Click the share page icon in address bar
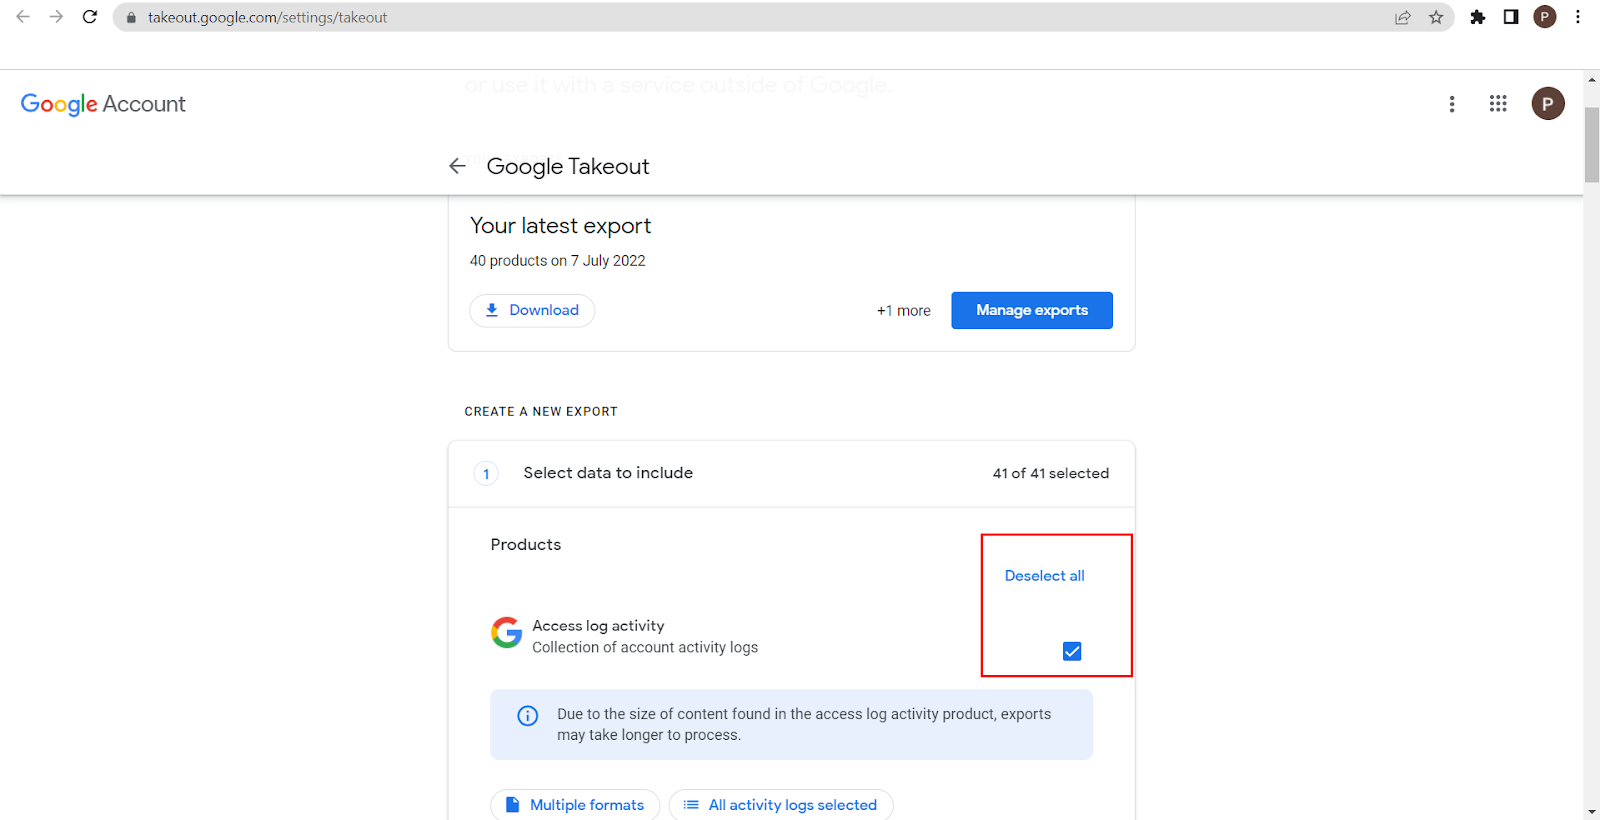The image size is (1600, 820). click(x=1403, y=17)
